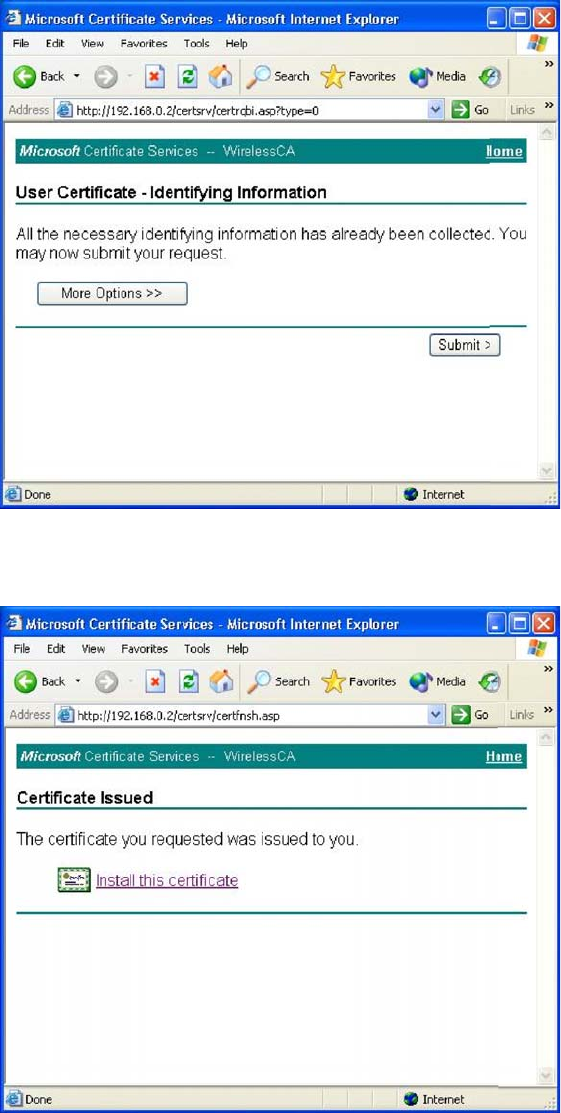The height and width of the screenshot is (1113, 561).
Task: Stop page loading in top browser window
Action: click(154, 77)
